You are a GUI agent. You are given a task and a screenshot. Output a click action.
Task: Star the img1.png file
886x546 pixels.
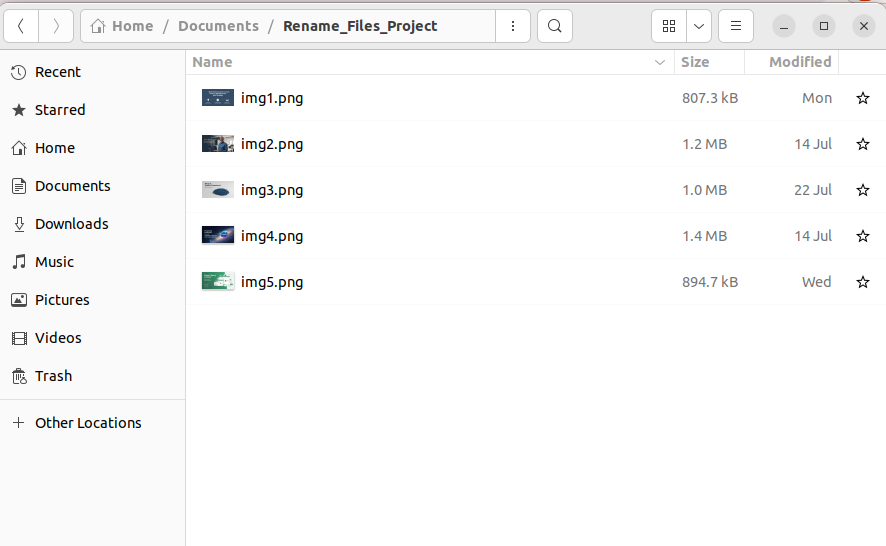pos(862,98)
